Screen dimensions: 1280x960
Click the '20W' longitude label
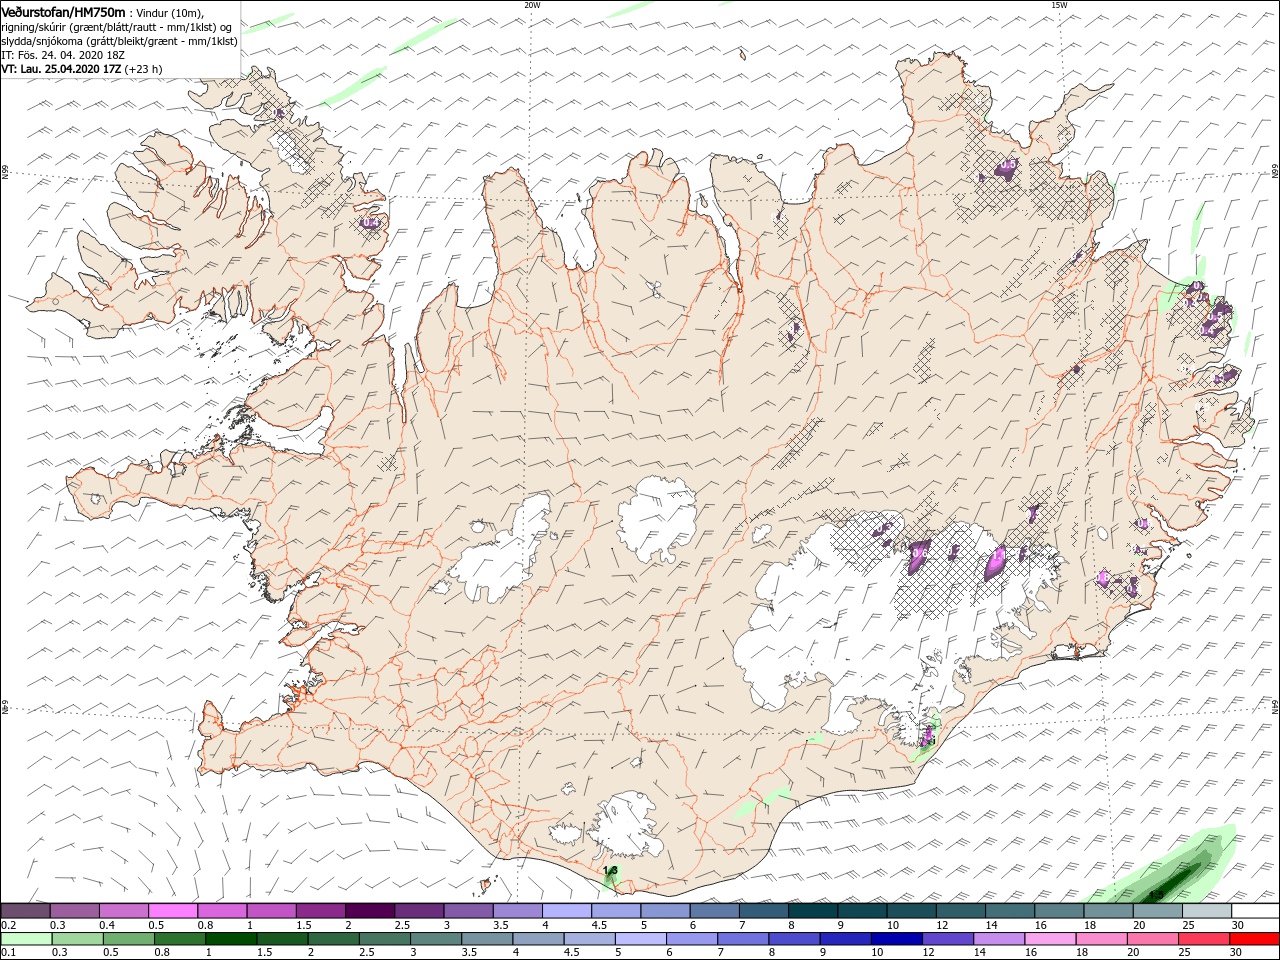pyautogui.click(x=532, y=5)
